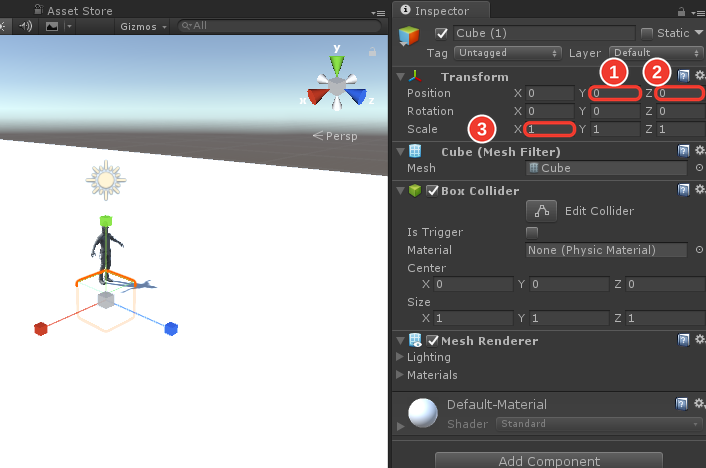This screenshot has width=706, height=468.
Task: Click Position X field
Action: 549,93
